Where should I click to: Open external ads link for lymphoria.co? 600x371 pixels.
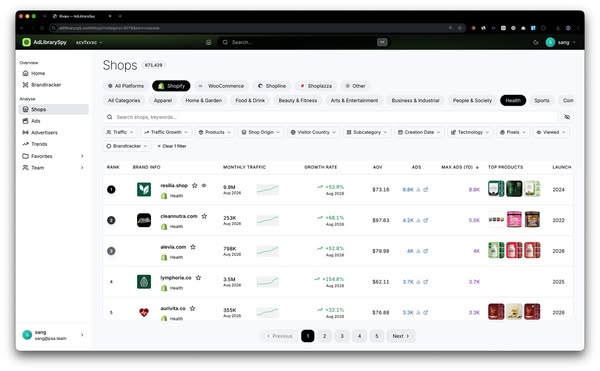tap(426, 282)
